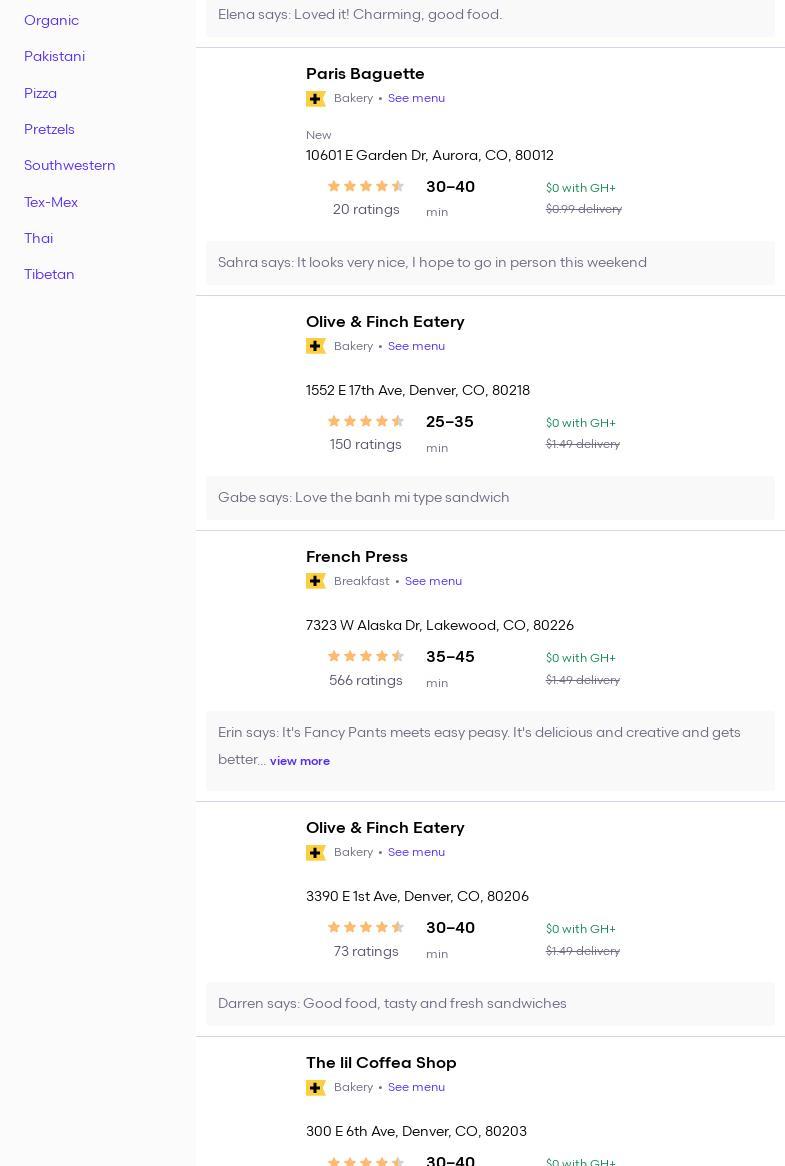Expand Erin's review with view more
The image size is (785, 1166).
pos(300,761)
